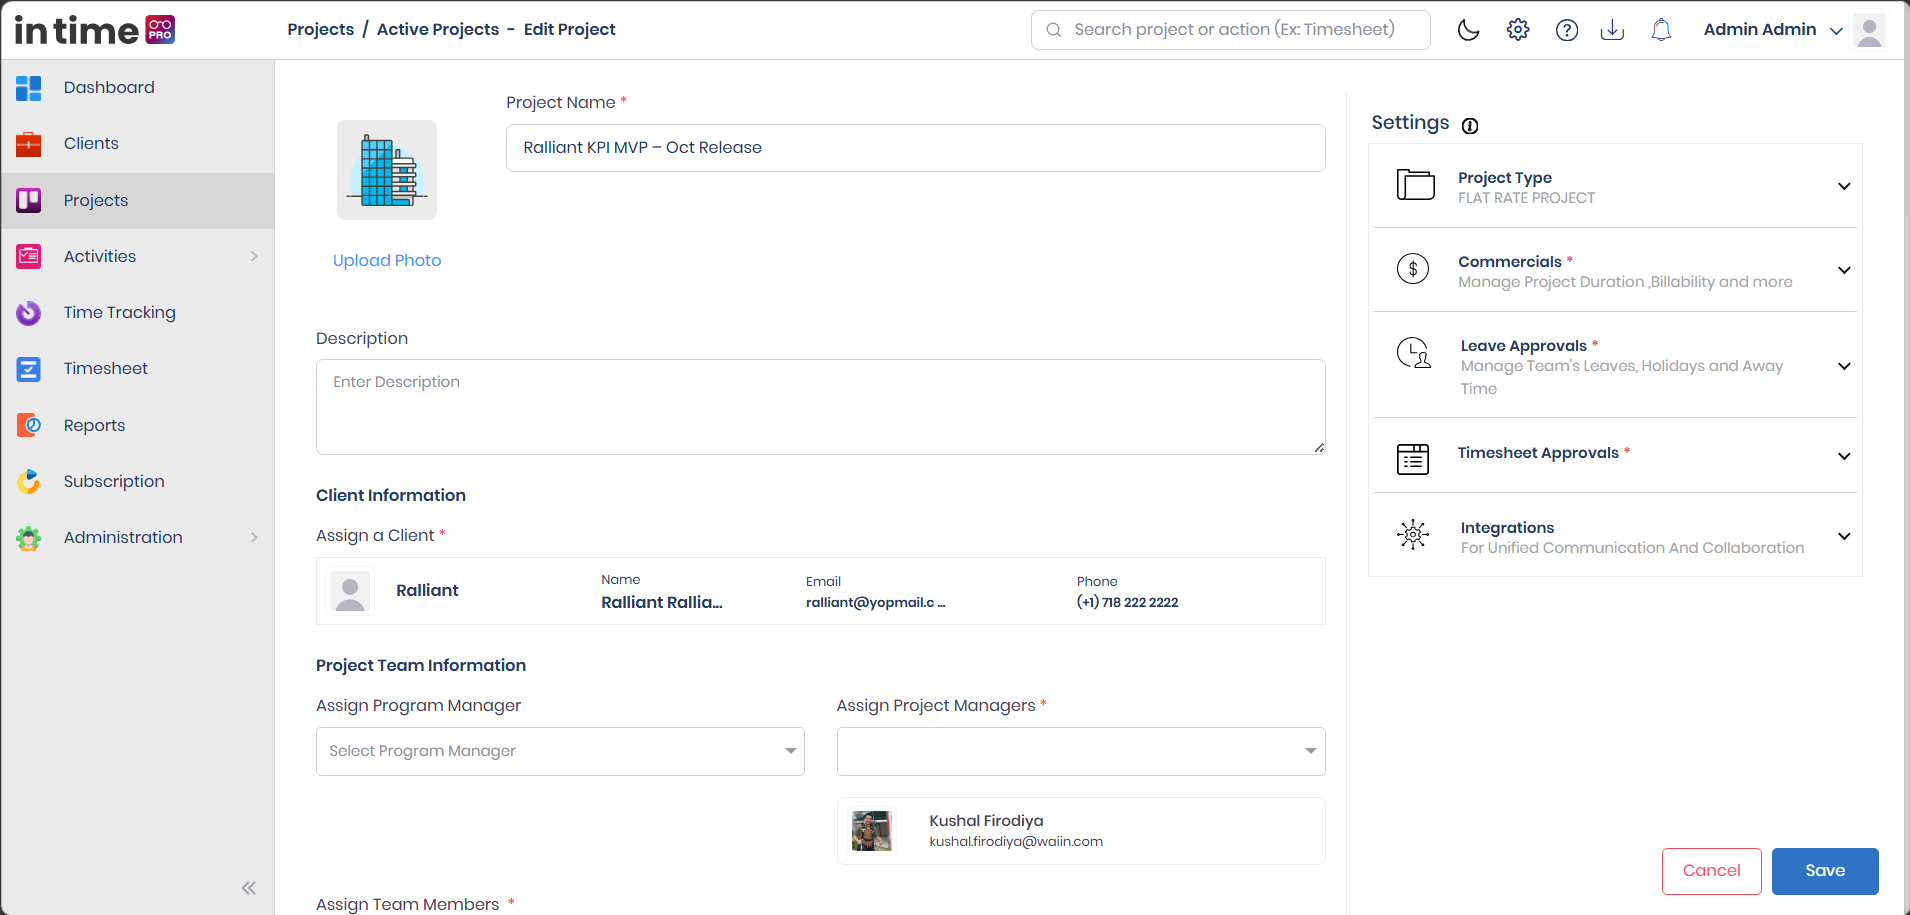
Task: Open Admin Admin account menu arrow
Action: tap(1836, 31)
